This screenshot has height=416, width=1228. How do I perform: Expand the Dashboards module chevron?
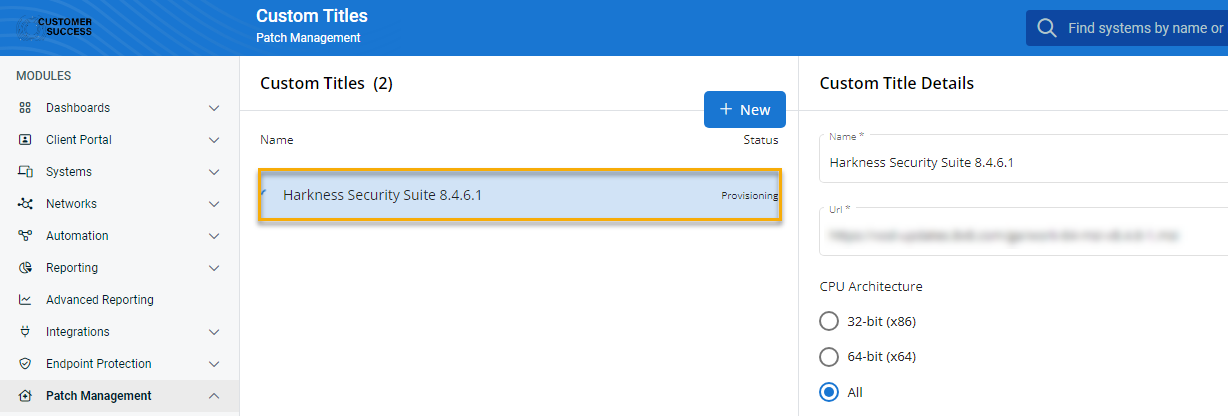click(x=213, y=108)
